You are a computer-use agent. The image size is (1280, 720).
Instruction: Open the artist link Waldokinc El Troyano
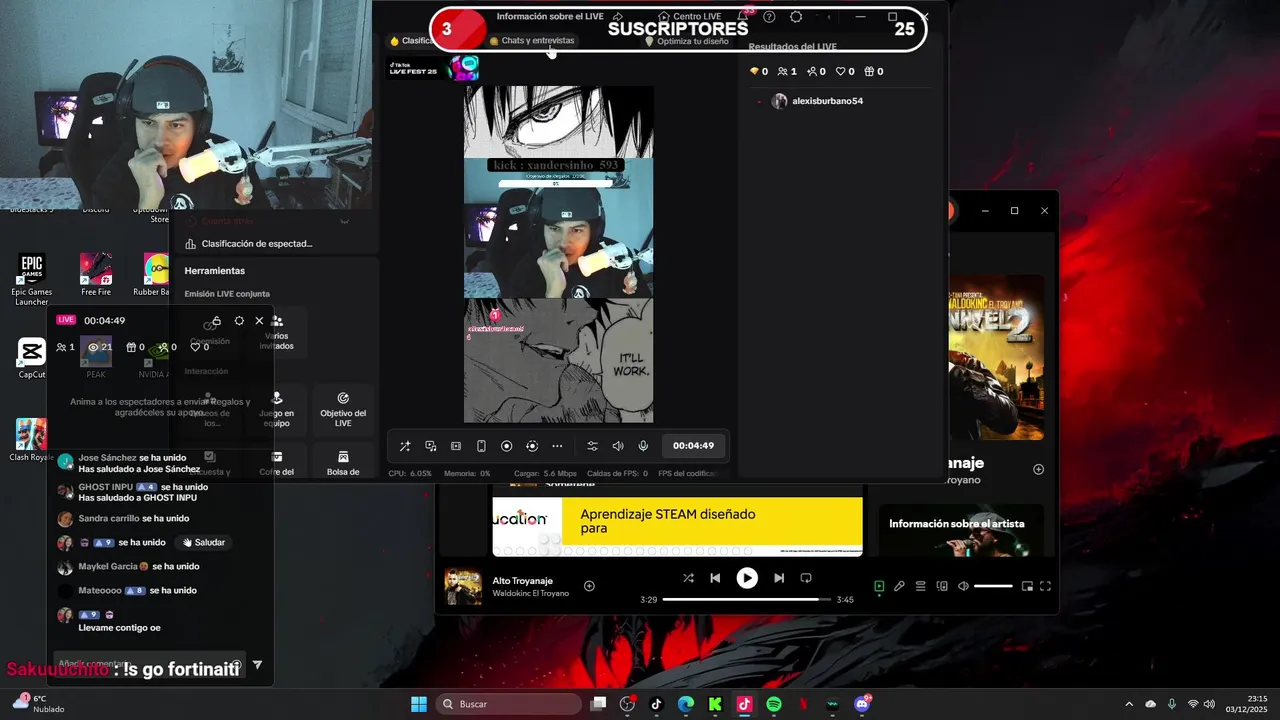pos(530,593)
